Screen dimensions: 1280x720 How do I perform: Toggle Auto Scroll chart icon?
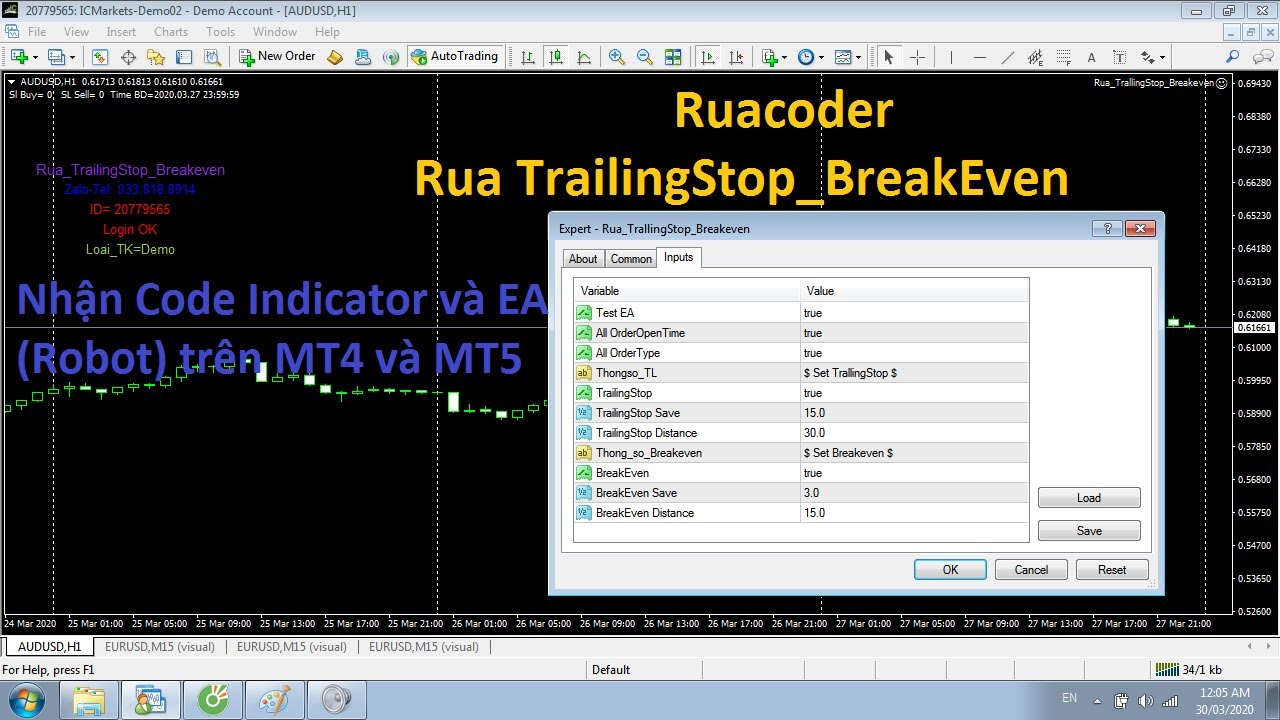tap(708, 57)
